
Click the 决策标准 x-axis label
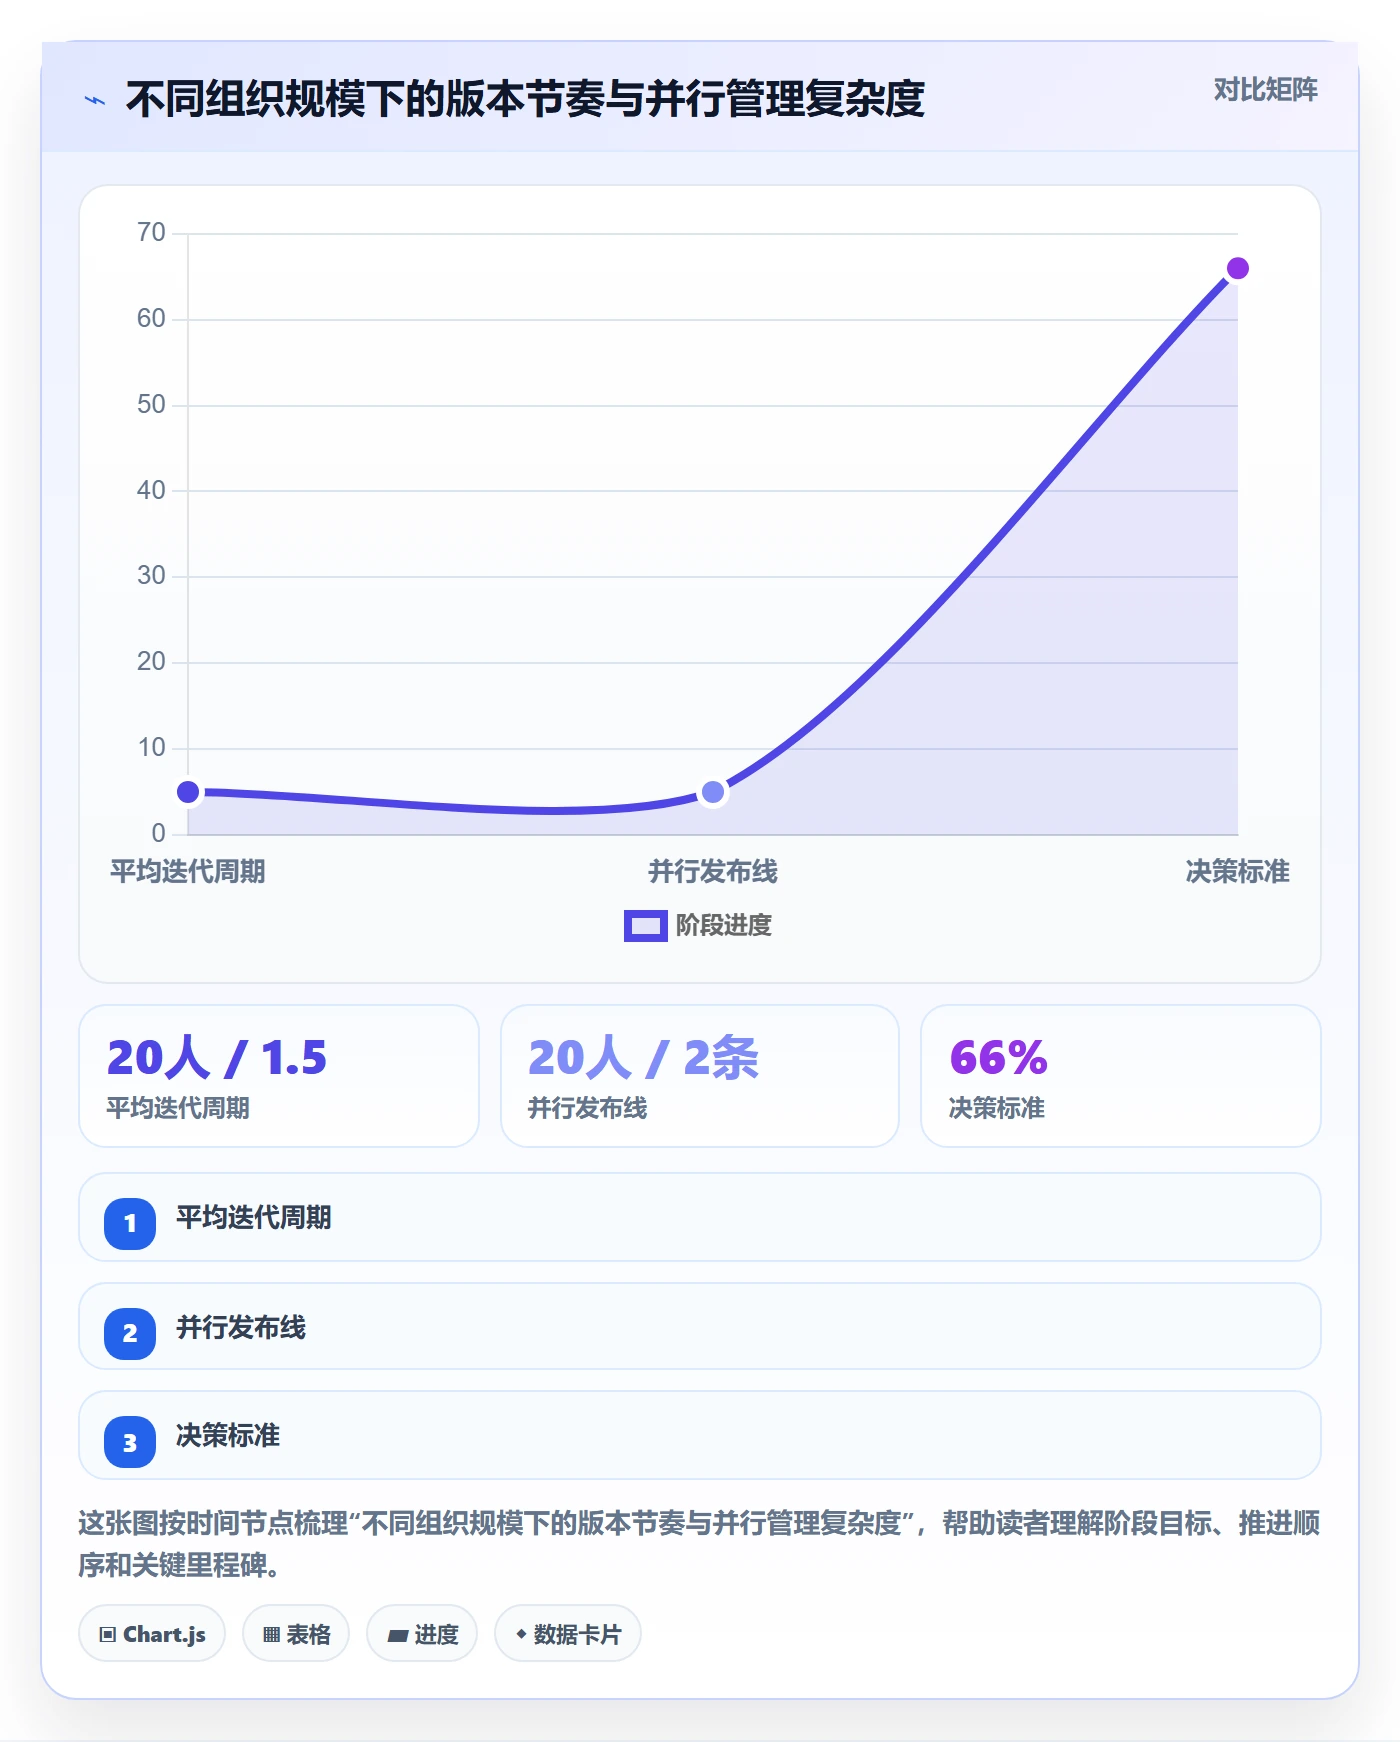[1237, 871]
